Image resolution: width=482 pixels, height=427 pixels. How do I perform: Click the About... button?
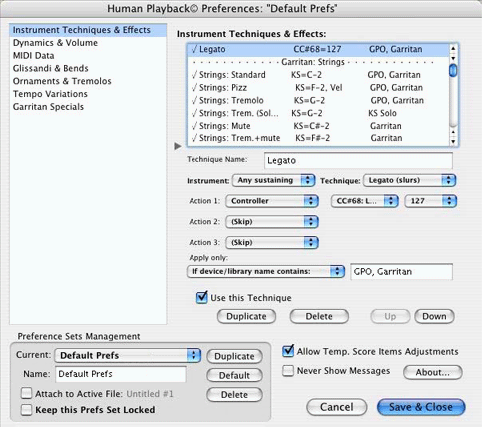click(x=433, y=372)
